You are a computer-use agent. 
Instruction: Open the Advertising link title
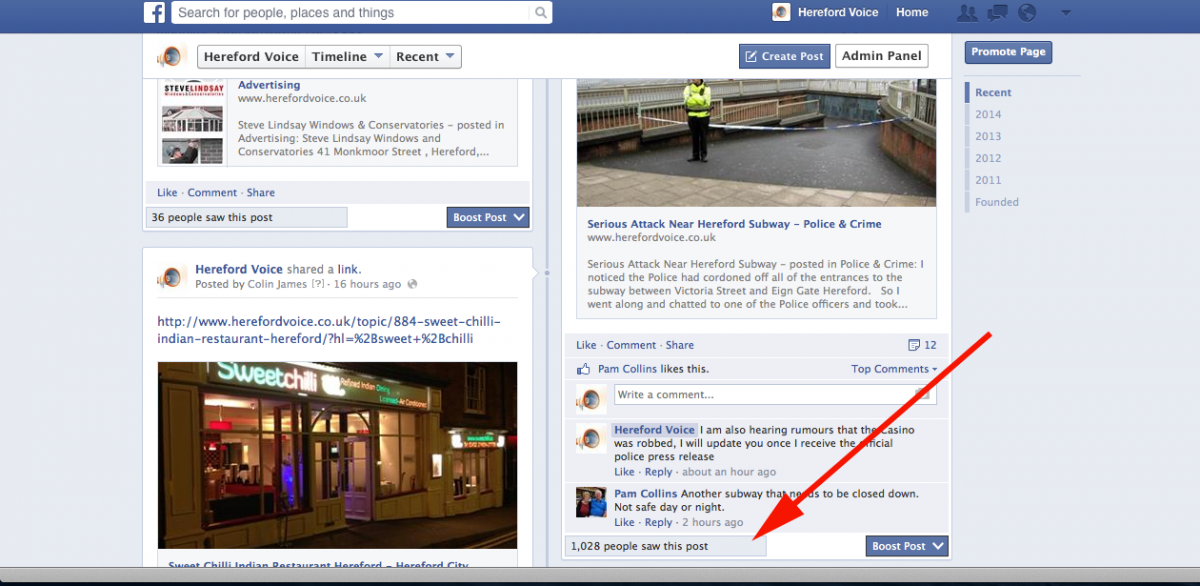point(269,86)
